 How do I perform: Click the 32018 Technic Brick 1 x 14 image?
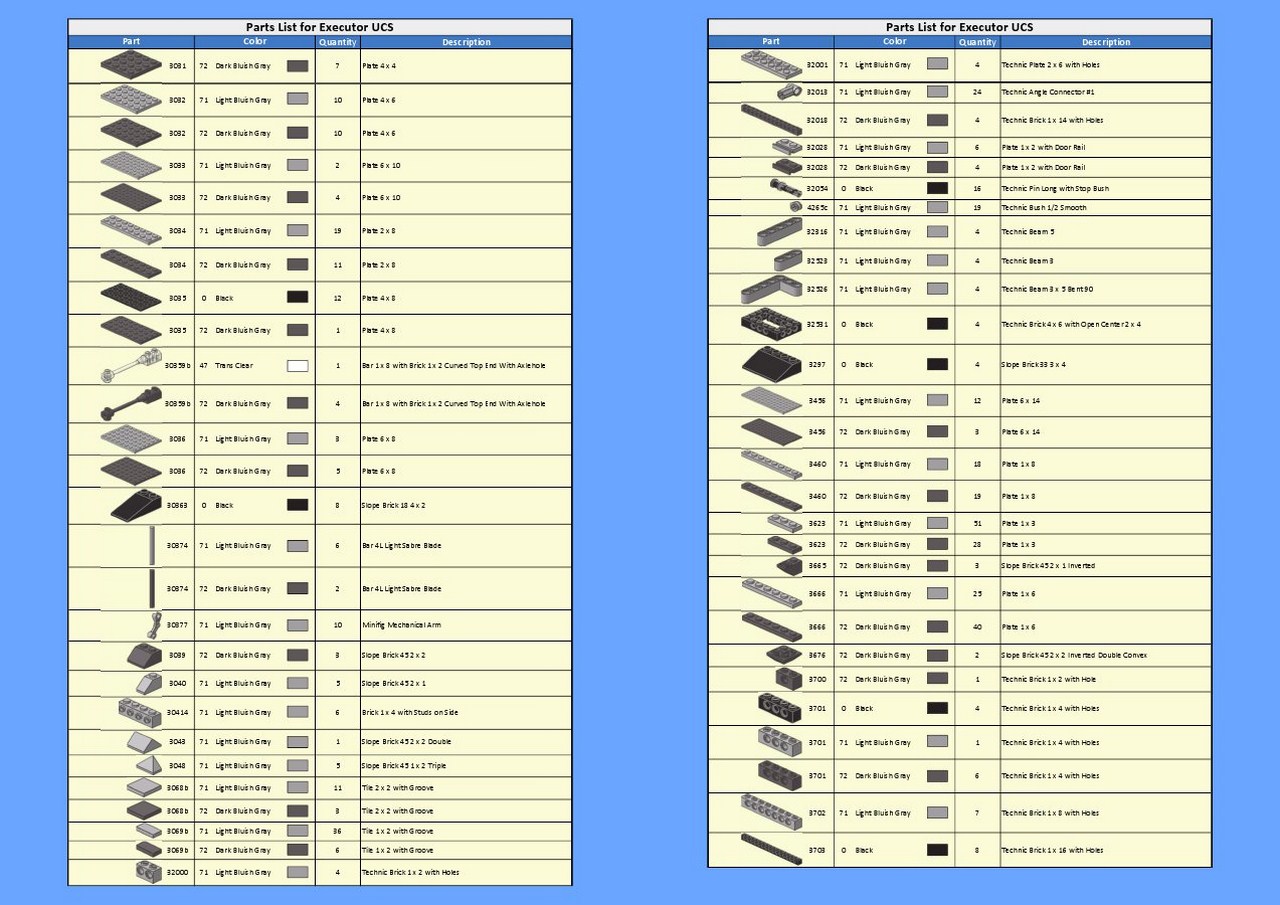click(x=771, y=120)
